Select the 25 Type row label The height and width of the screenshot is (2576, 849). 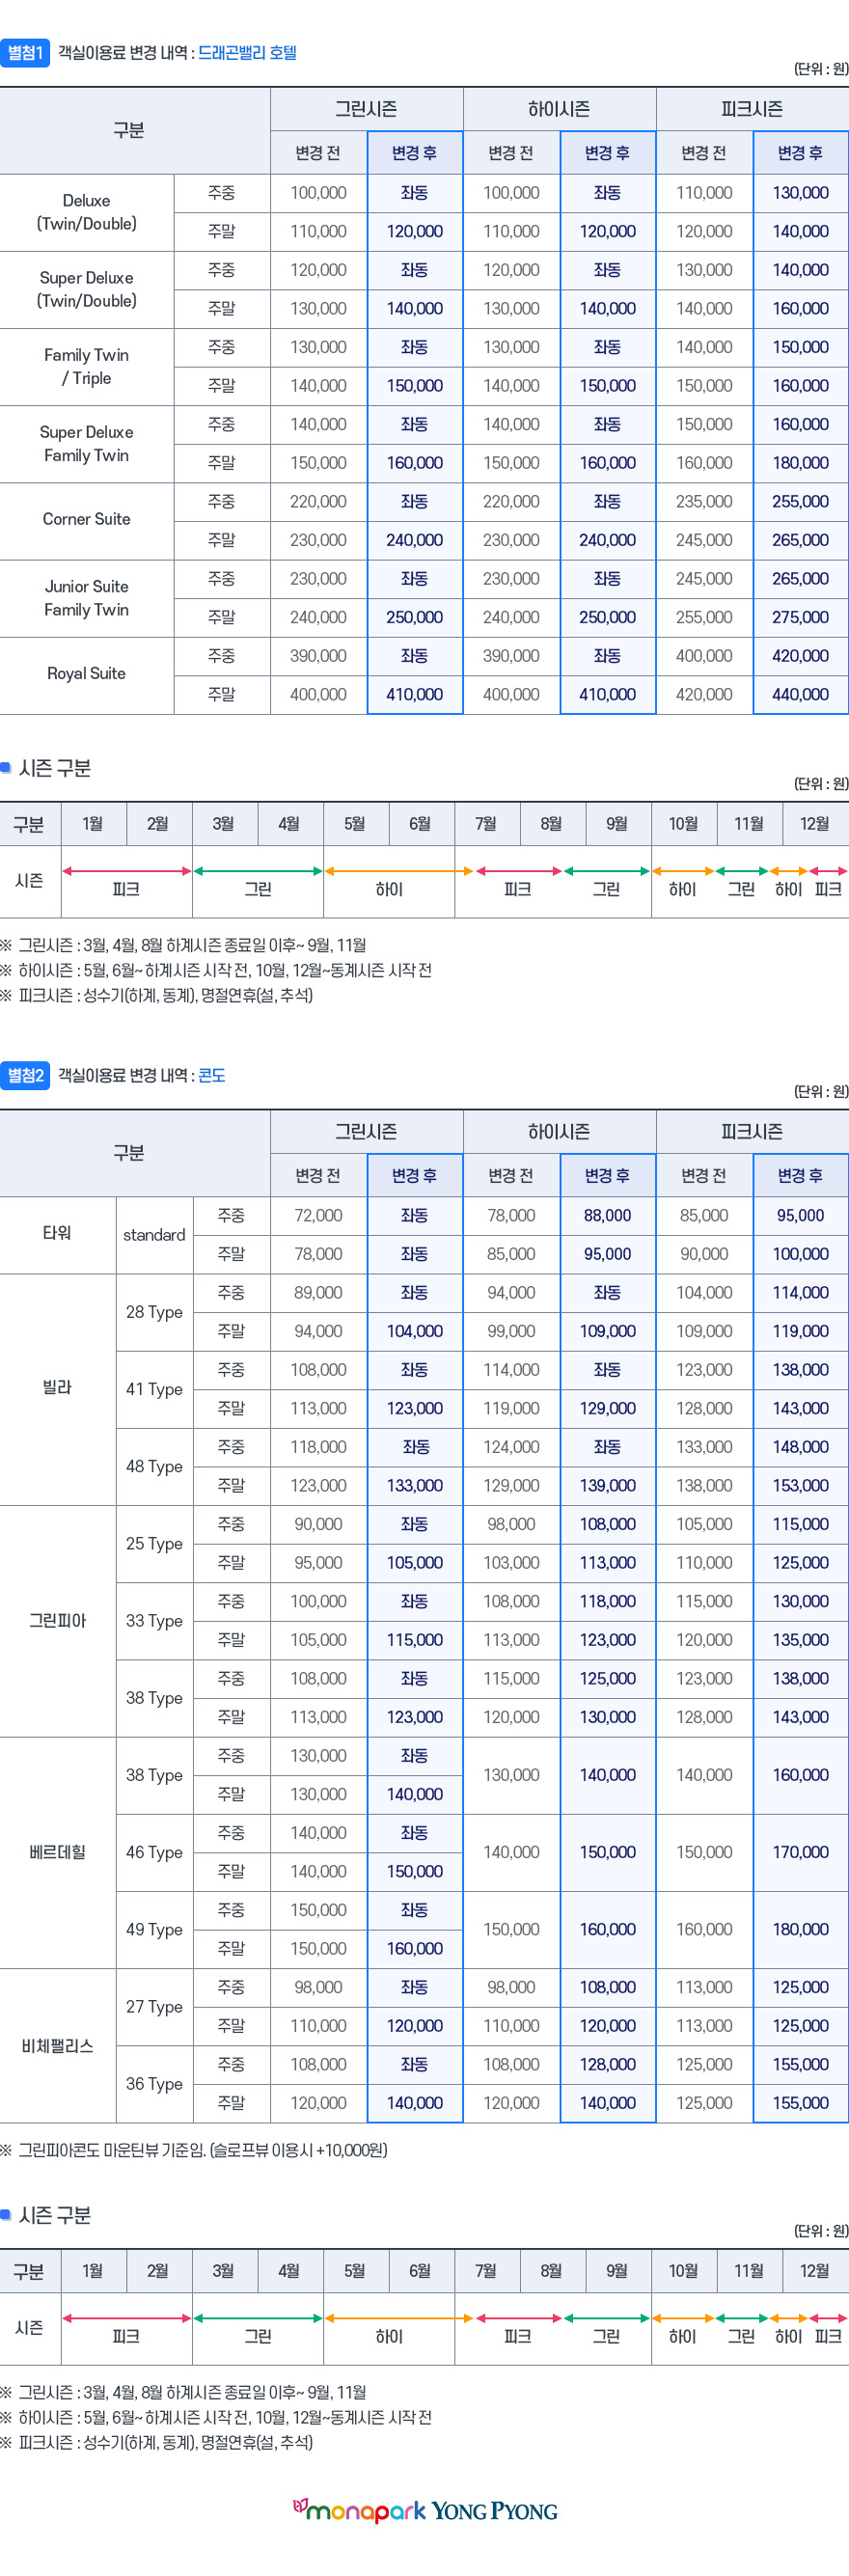click(x=154, y=1543)
